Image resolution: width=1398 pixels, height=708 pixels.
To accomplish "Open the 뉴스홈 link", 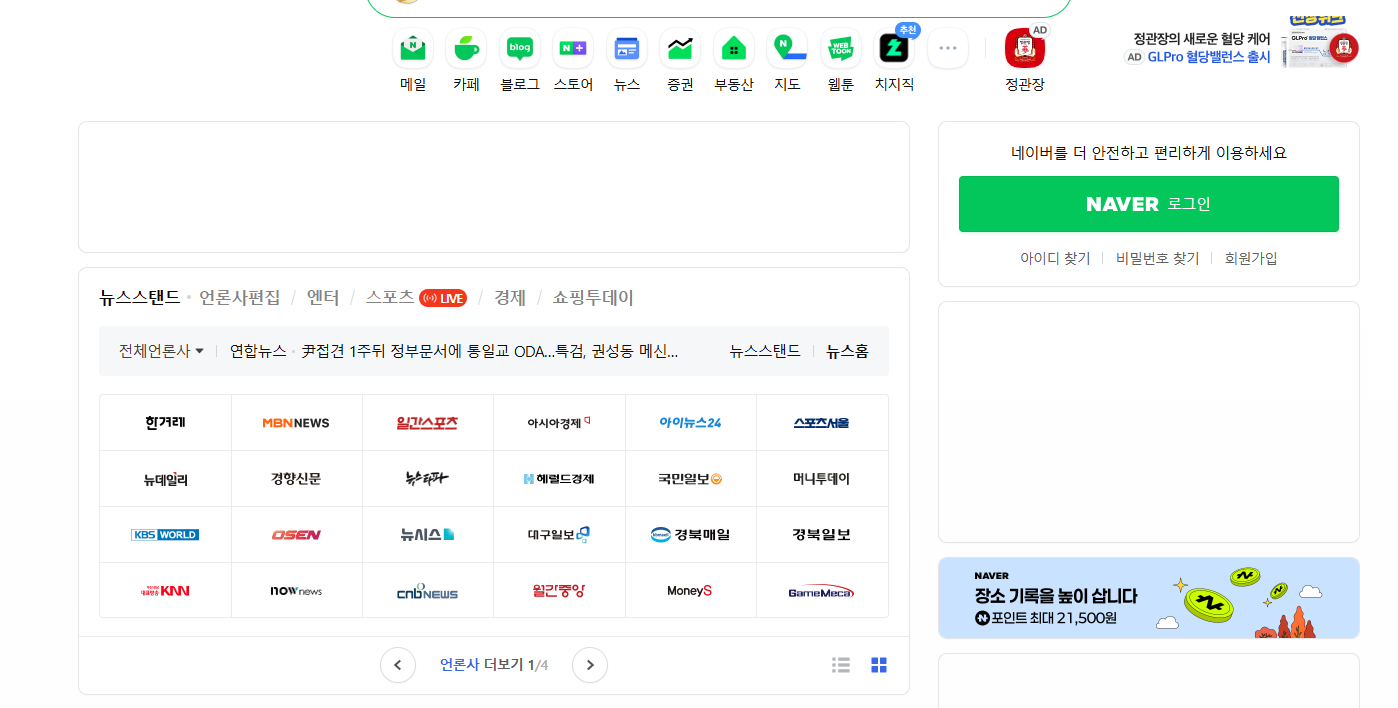I will pyautogui.click(x=847, y=351).
